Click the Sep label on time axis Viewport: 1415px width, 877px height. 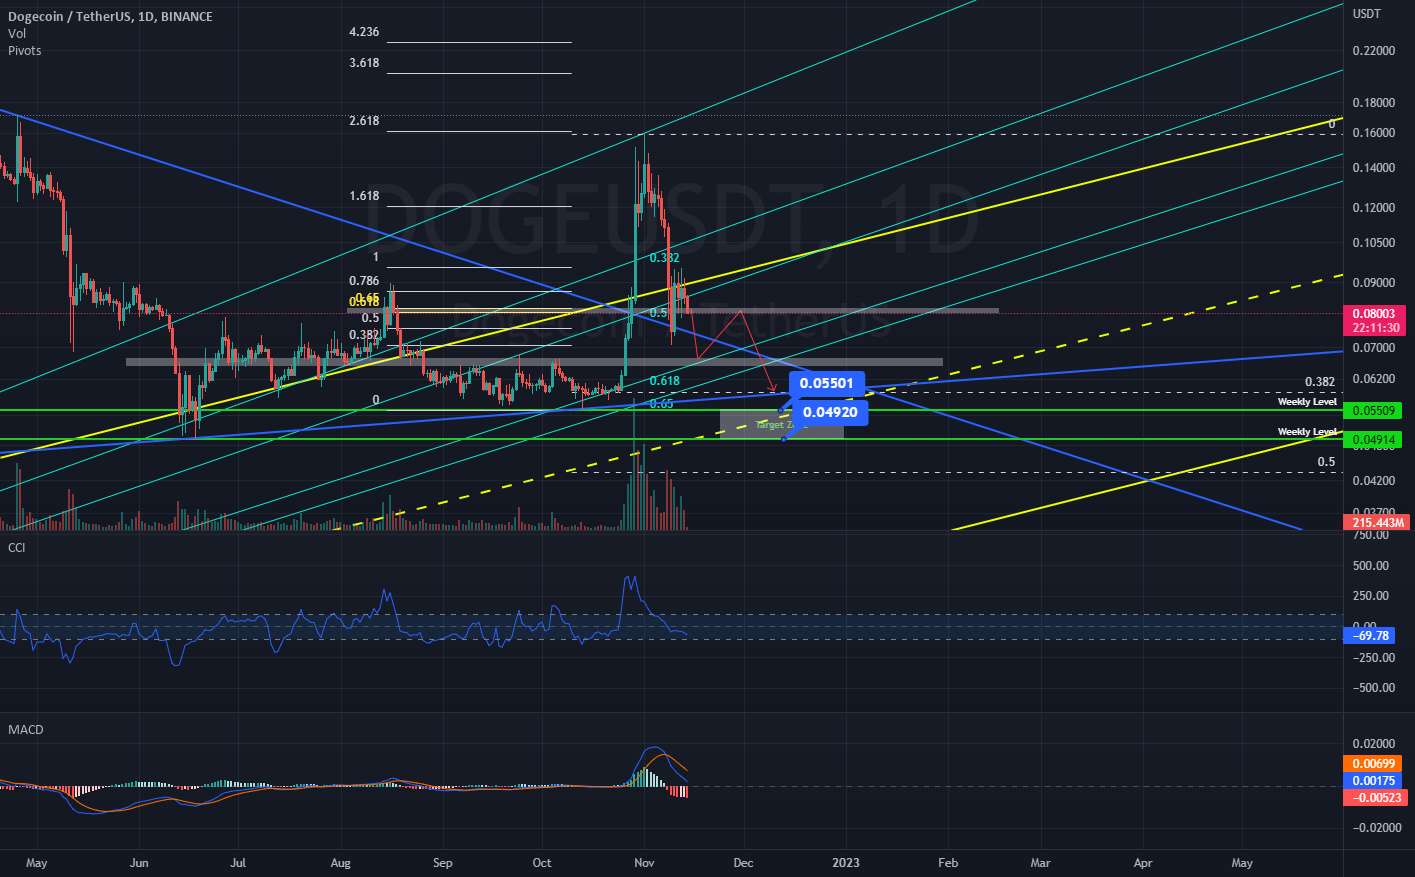[443, 862]
